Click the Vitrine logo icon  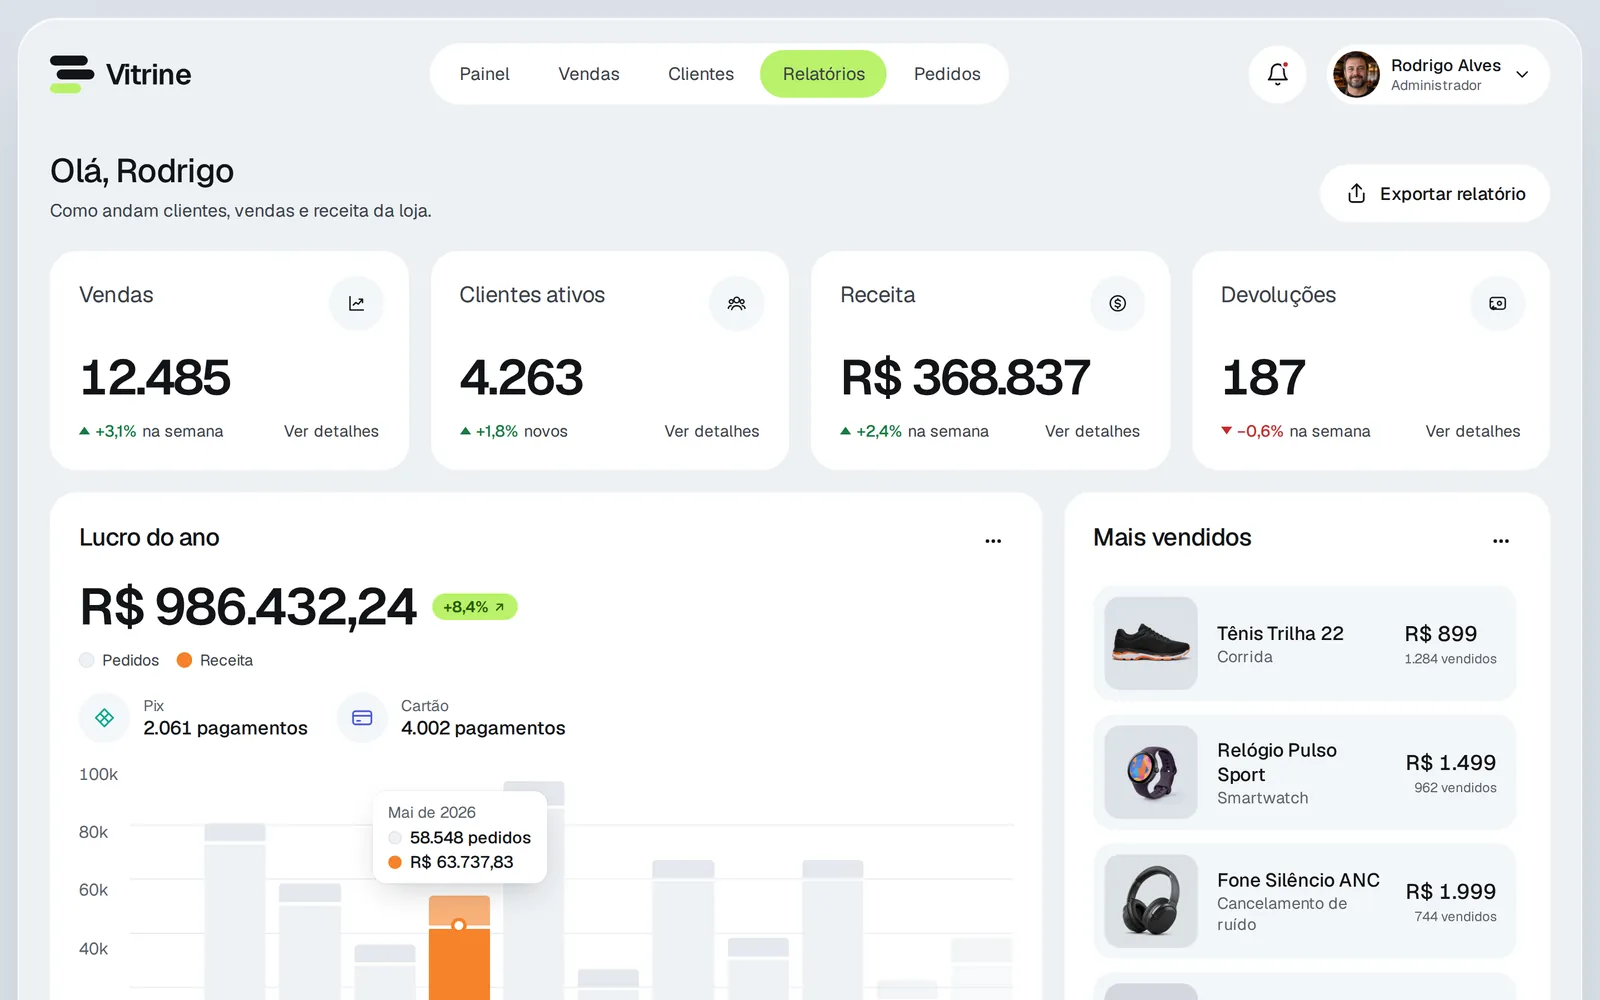click(x=72, y=74)
